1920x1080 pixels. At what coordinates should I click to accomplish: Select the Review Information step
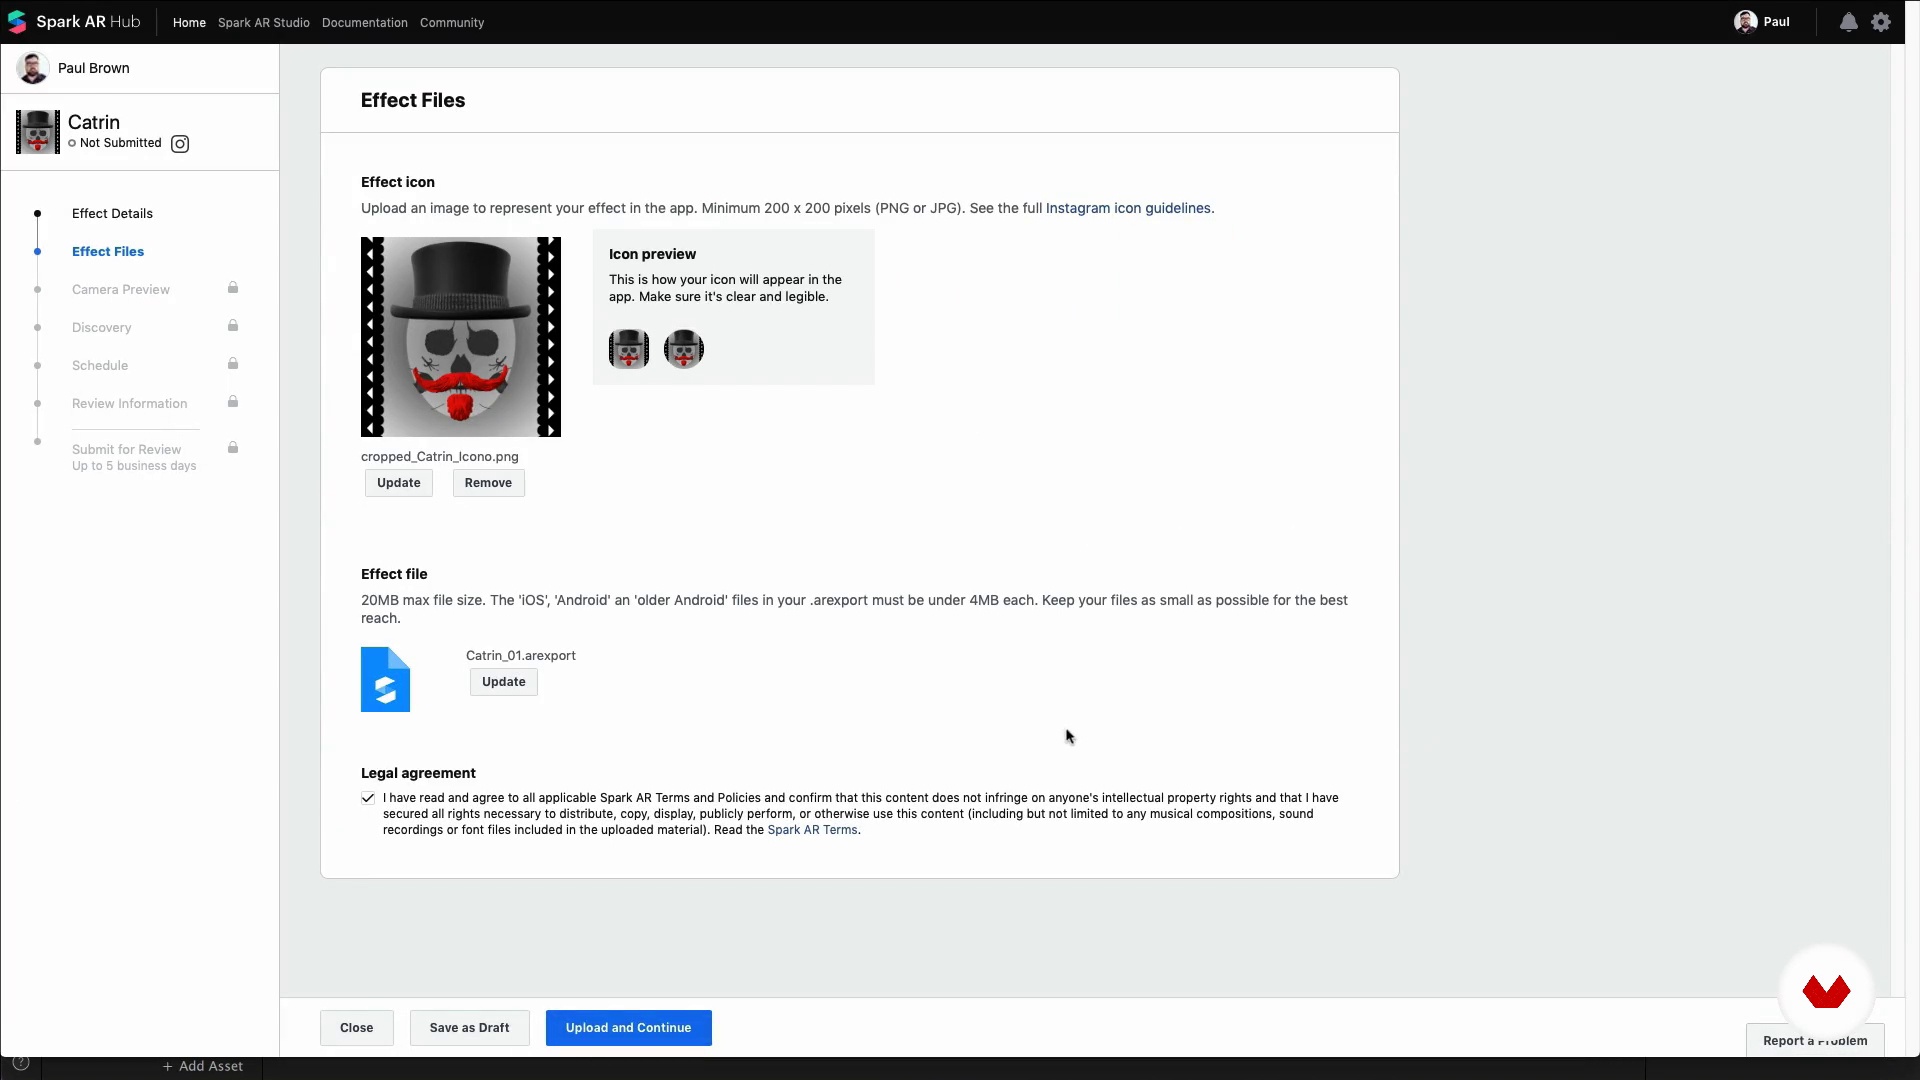pos(130,403)
